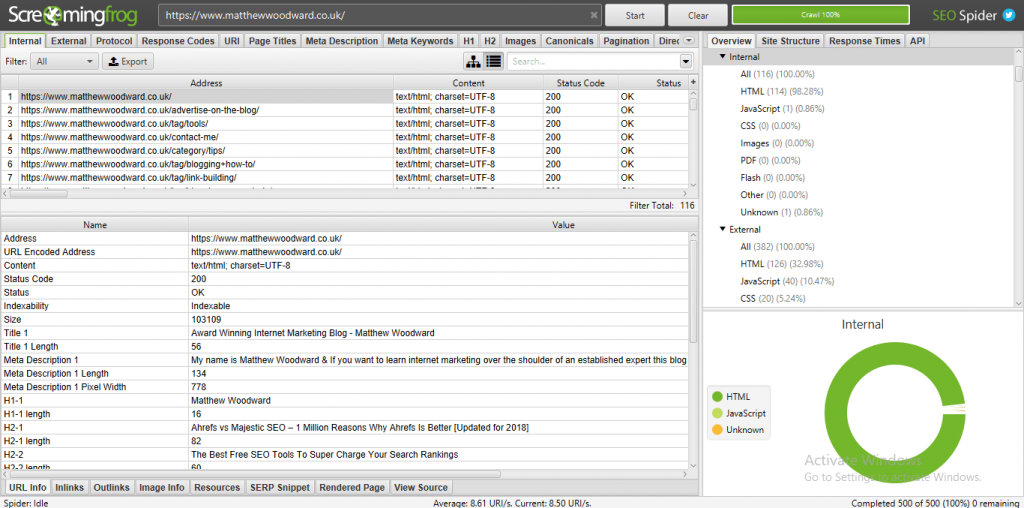Click the Title 1 Length row
The width and height of the screenshot is (1024, 508).
coord(344,346)
